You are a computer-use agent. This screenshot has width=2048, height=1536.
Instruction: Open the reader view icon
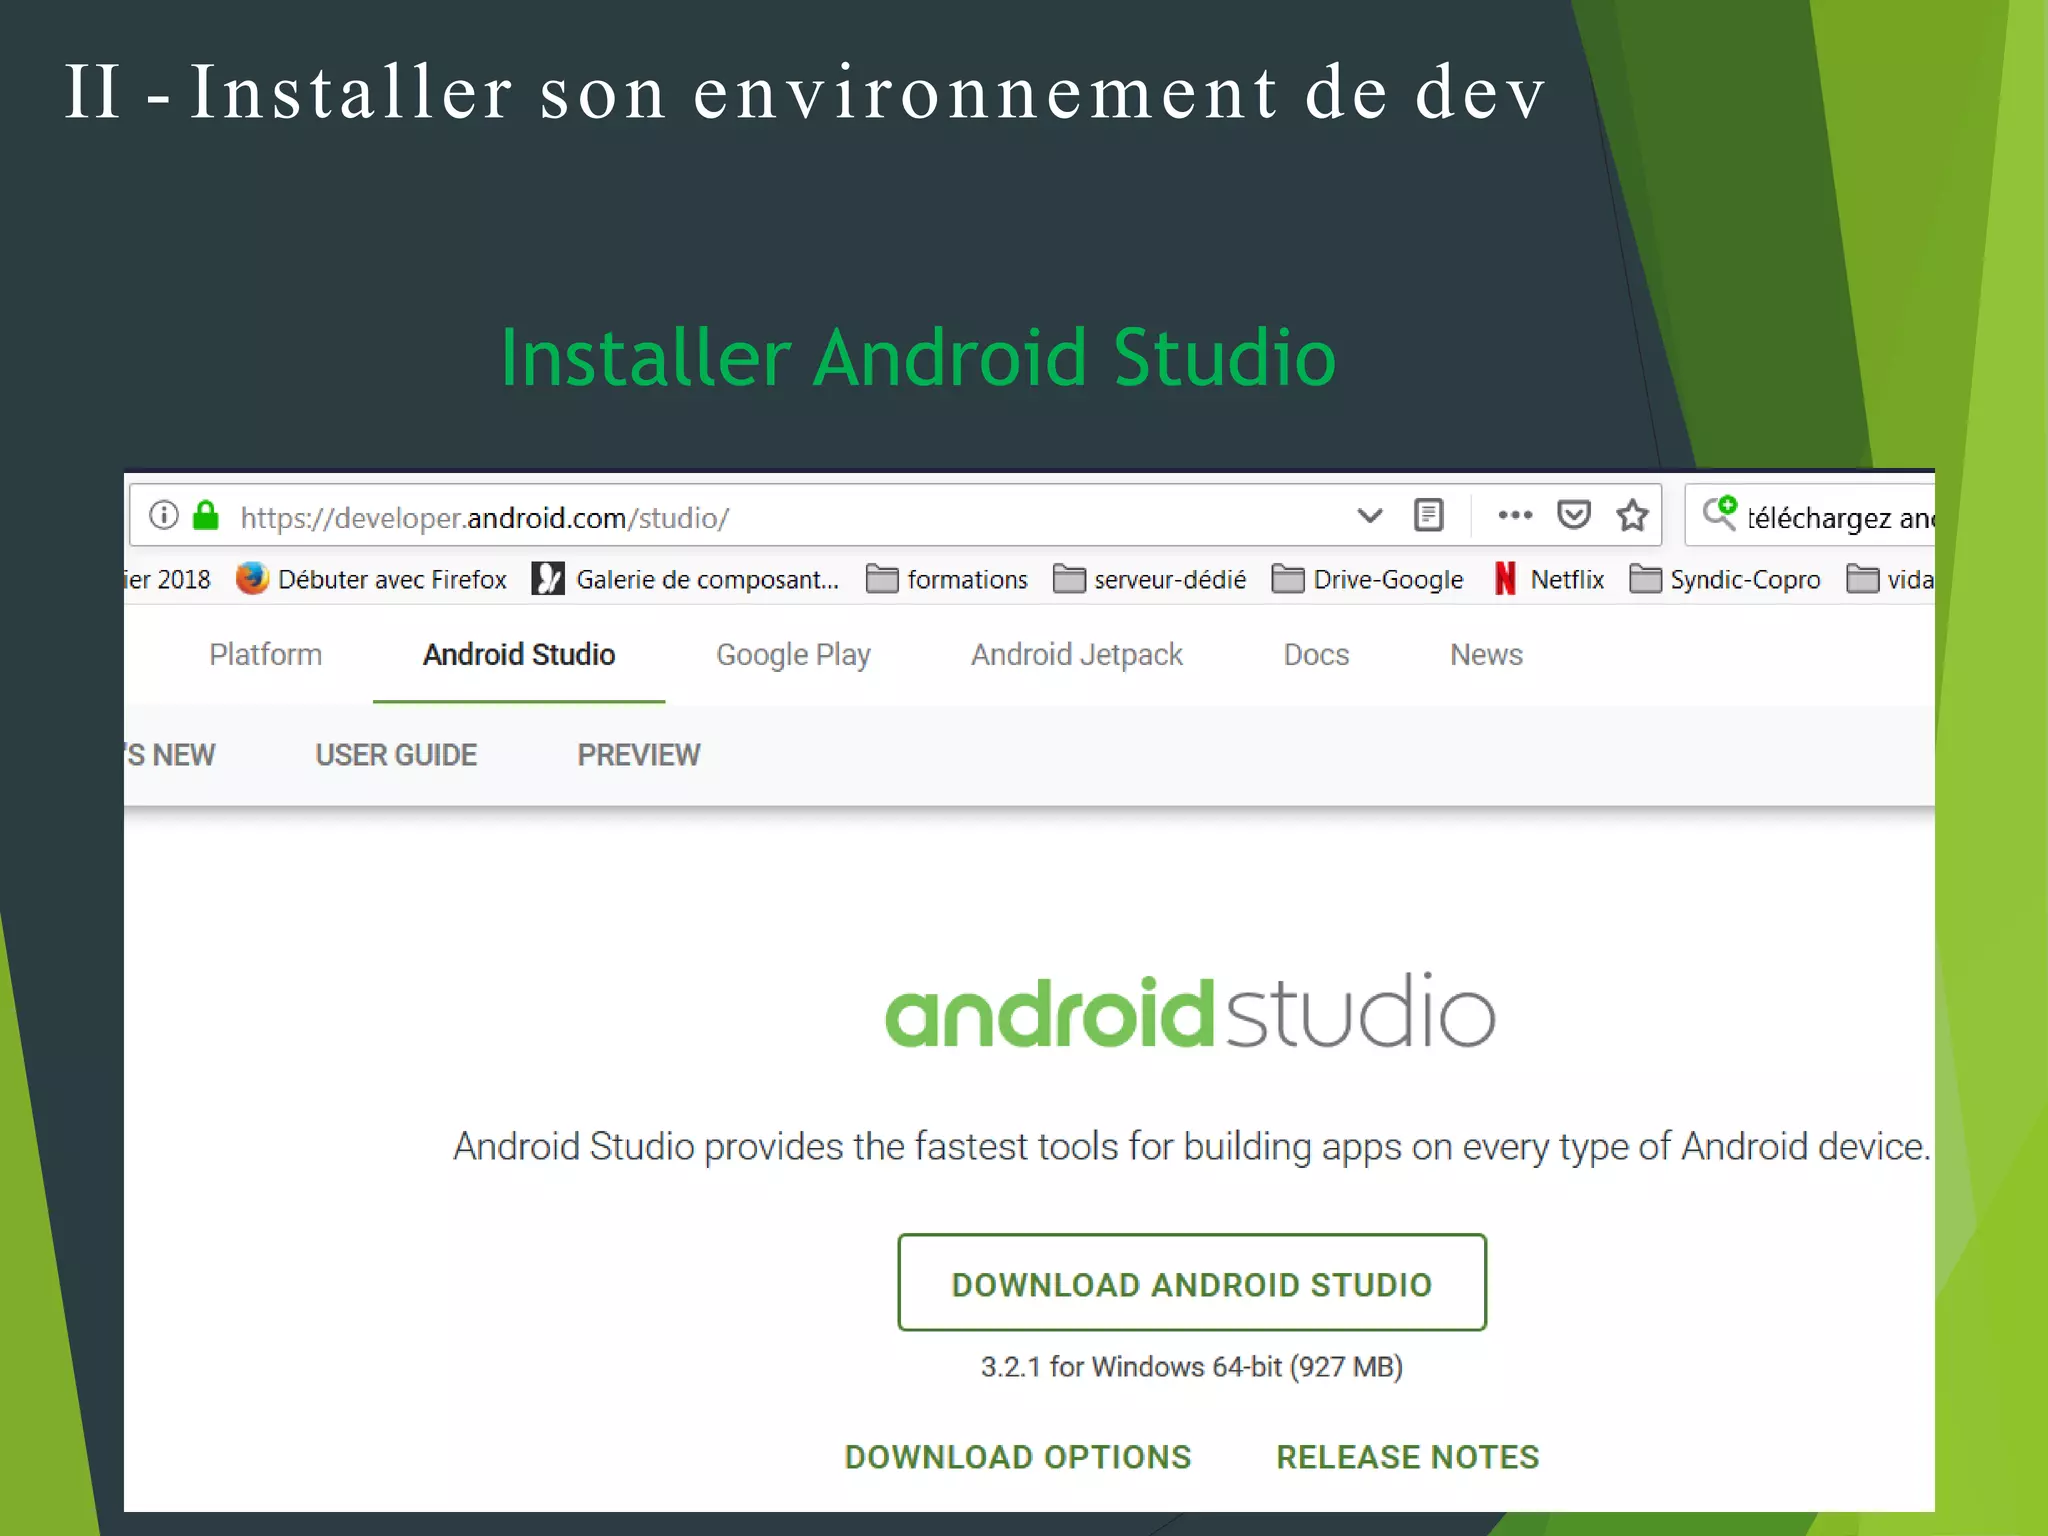pyautogui.click(x=1429, y=516)
